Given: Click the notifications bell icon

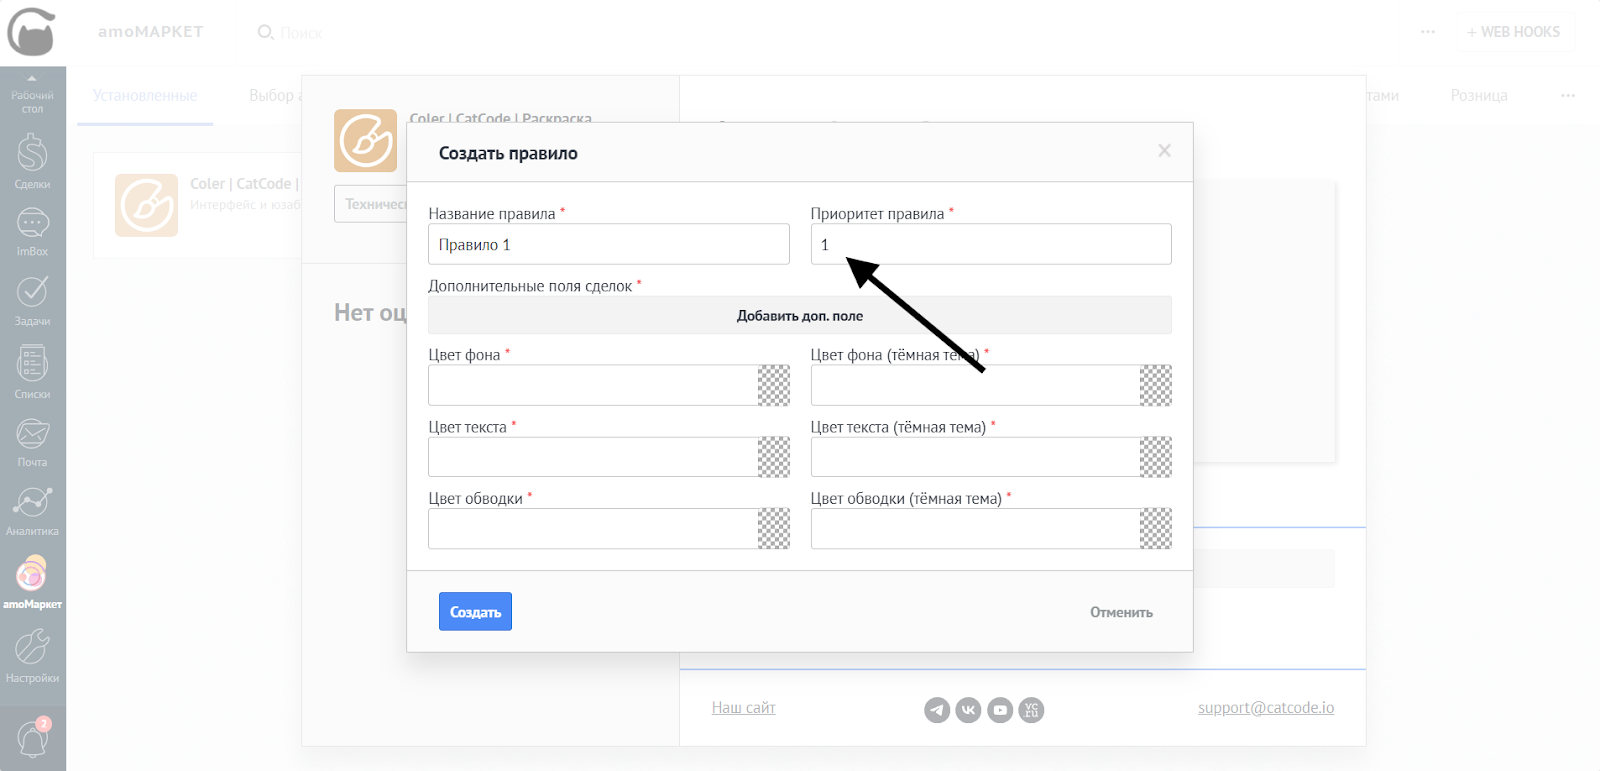Looking at the screenshot, I should (x=32, y=739).
